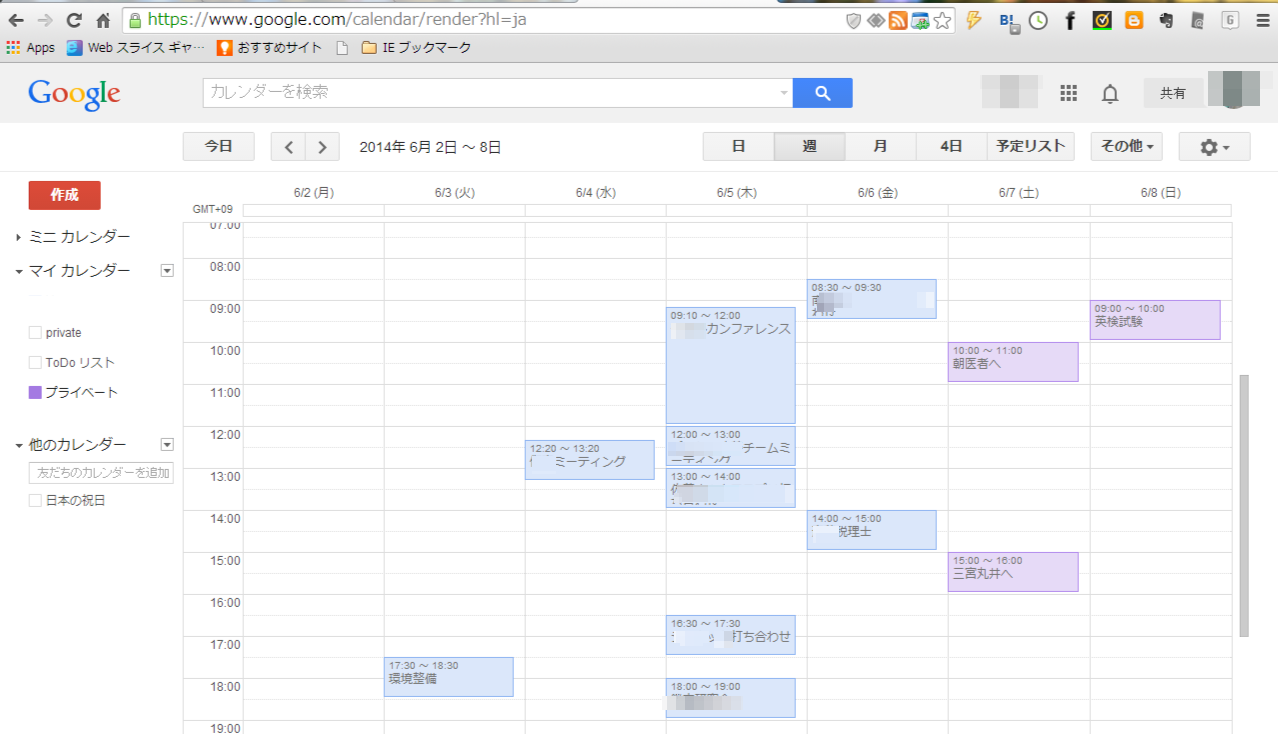Go to previous week with left arrow
Screen dimensions: 1278x734
(288, 147)
